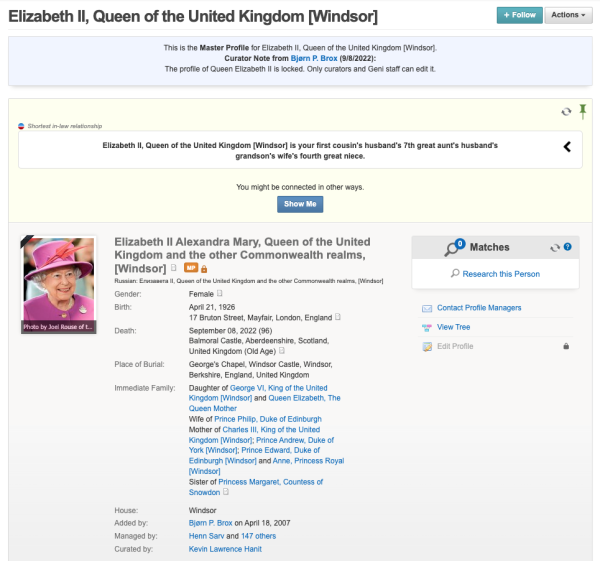Open Research this Person link
The image size is (600, 561).
tap(501, 274)
